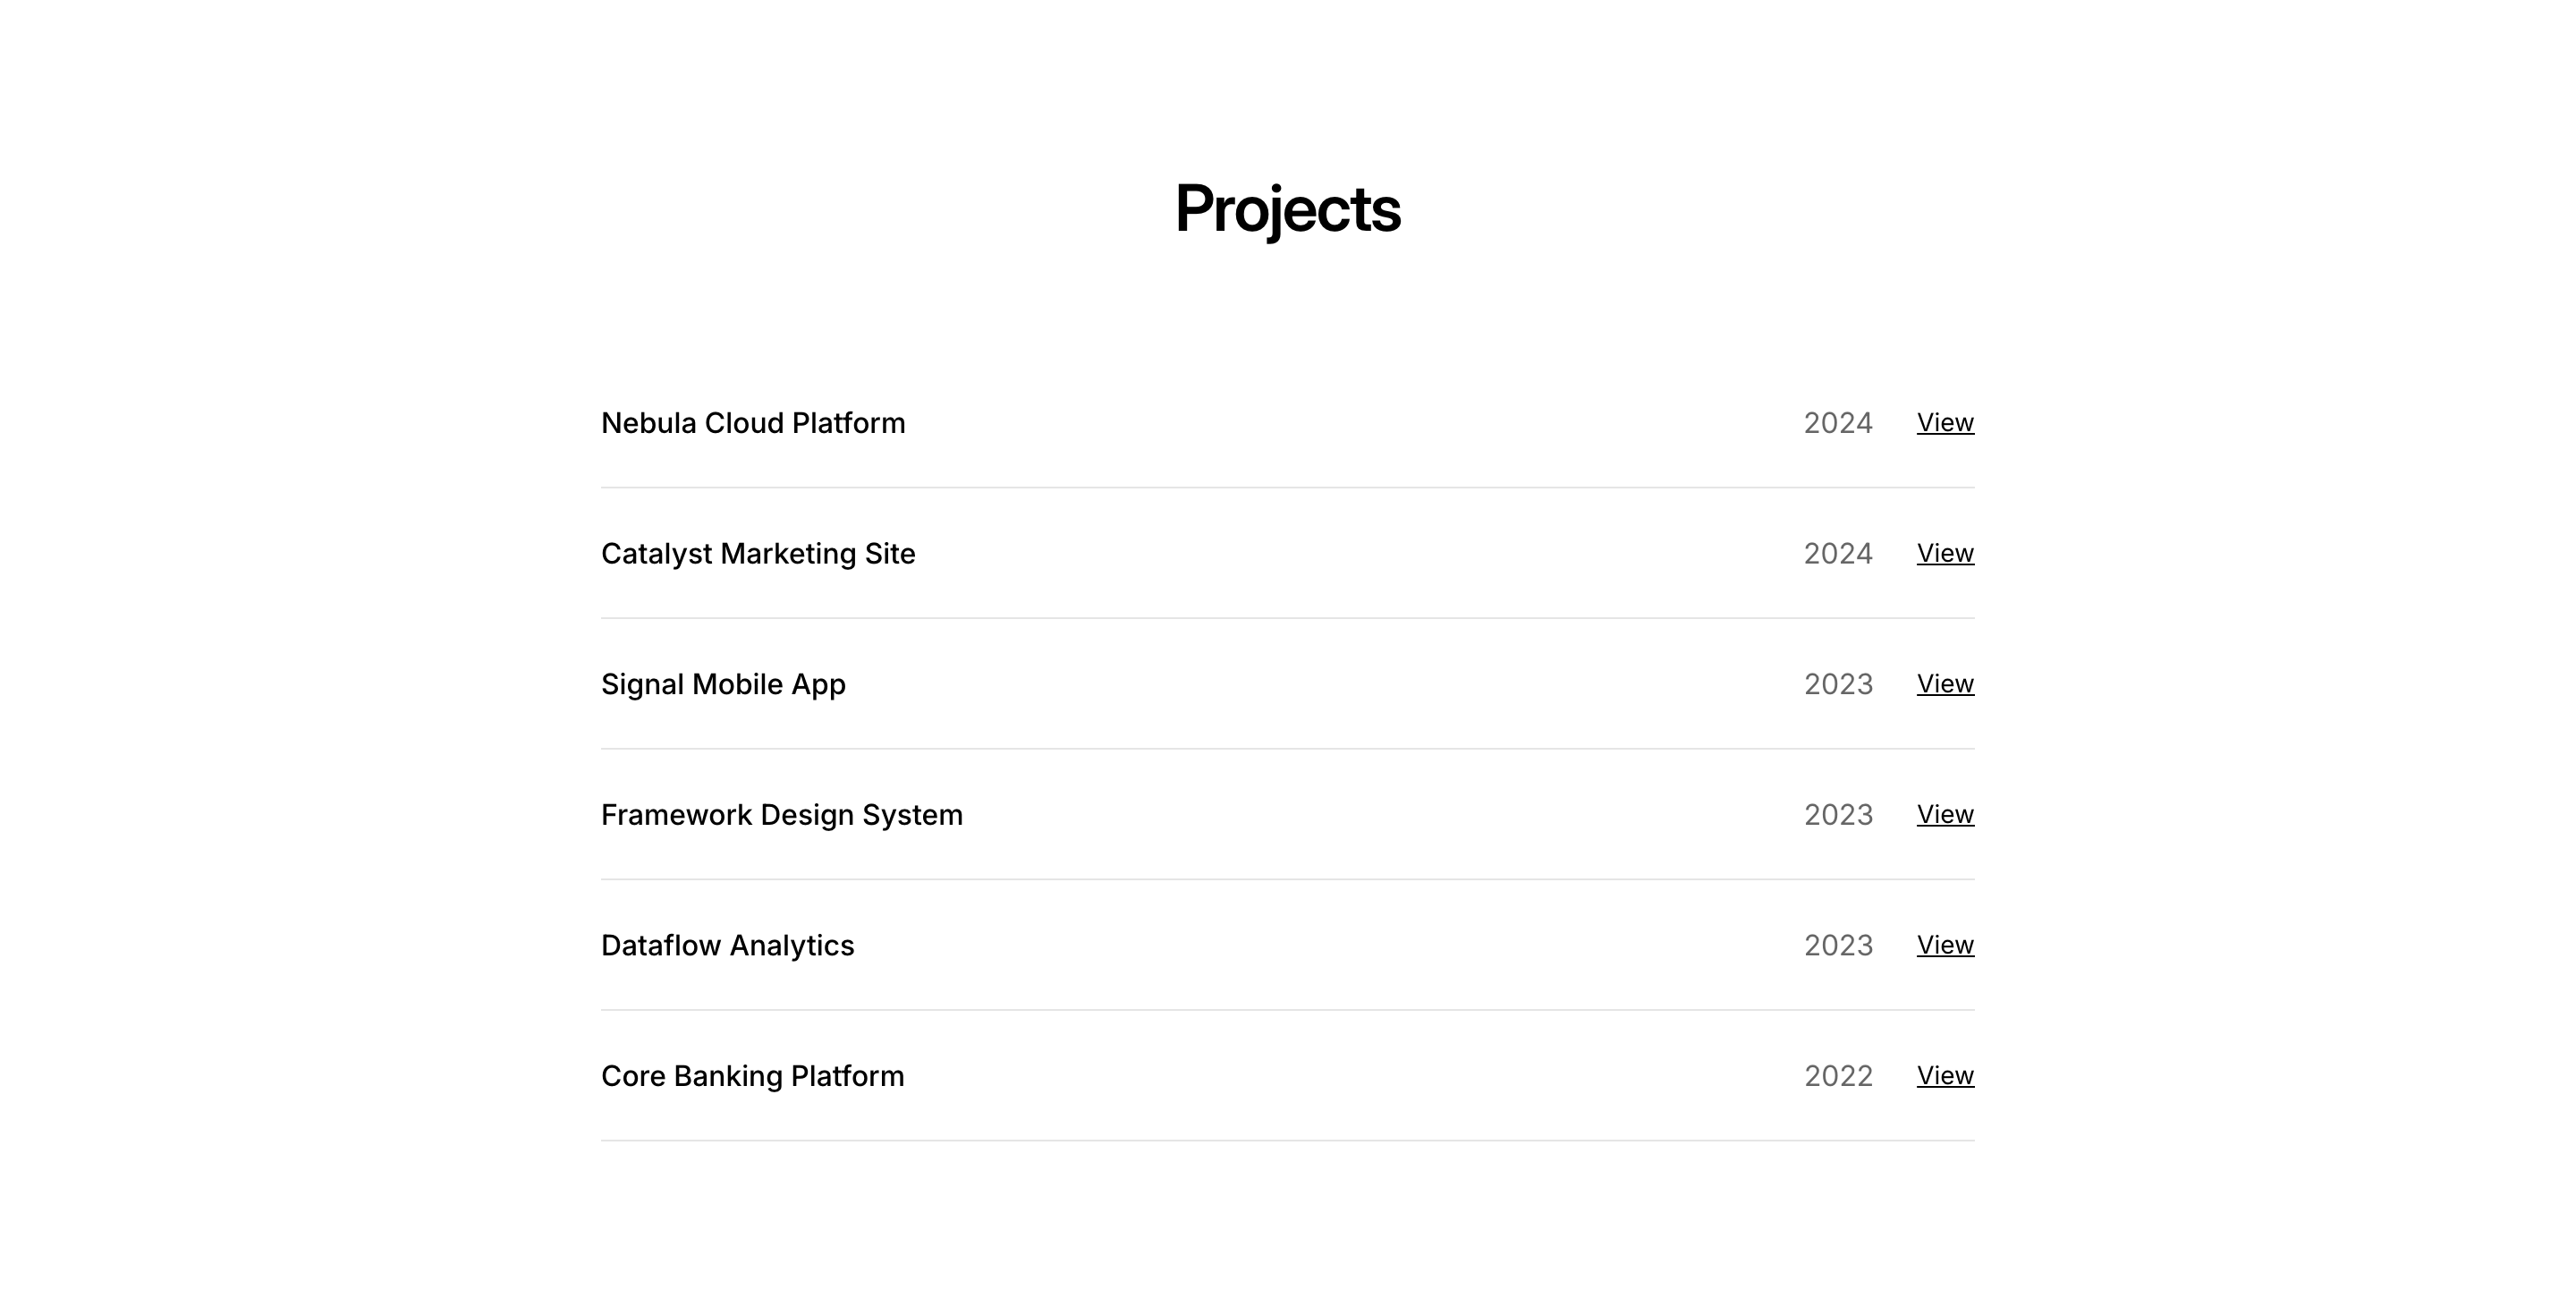The width and height of the screenshot is (2576, 1315).
Task: Click the Catalyst Marketing Site project title
Action: coord(757,553)
